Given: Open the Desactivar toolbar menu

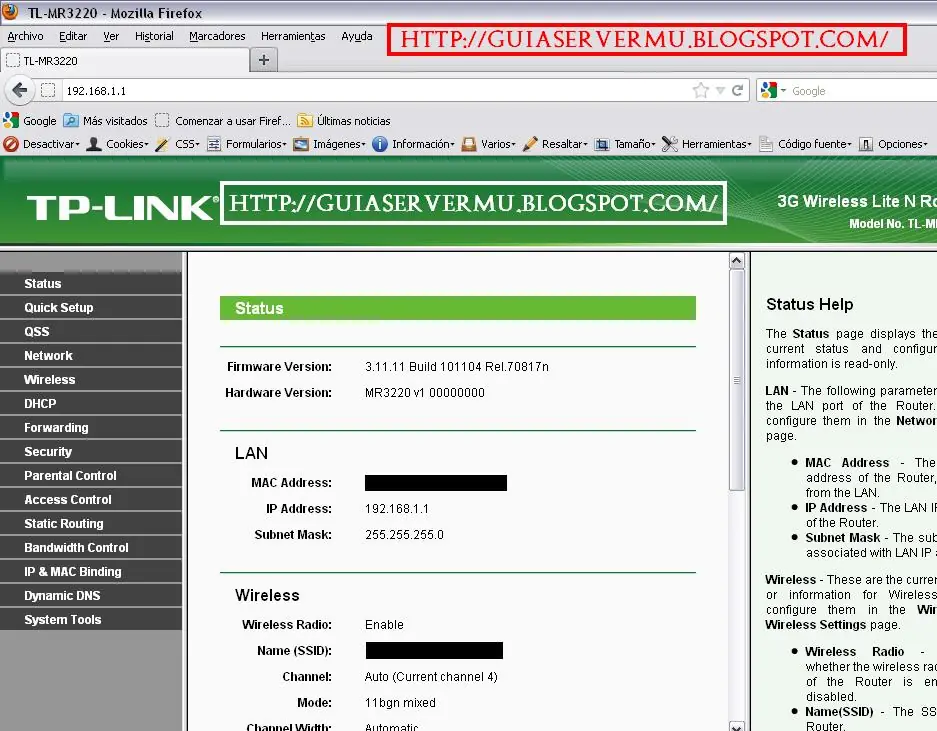Looking at the screenshot, I should pos(41,144).
